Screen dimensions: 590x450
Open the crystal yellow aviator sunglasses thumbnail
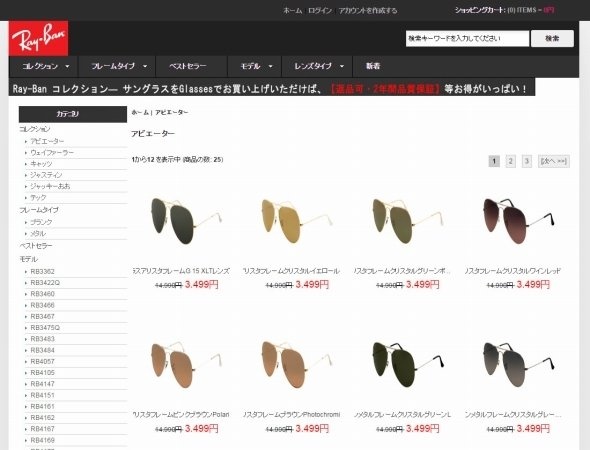click(293, 221)
